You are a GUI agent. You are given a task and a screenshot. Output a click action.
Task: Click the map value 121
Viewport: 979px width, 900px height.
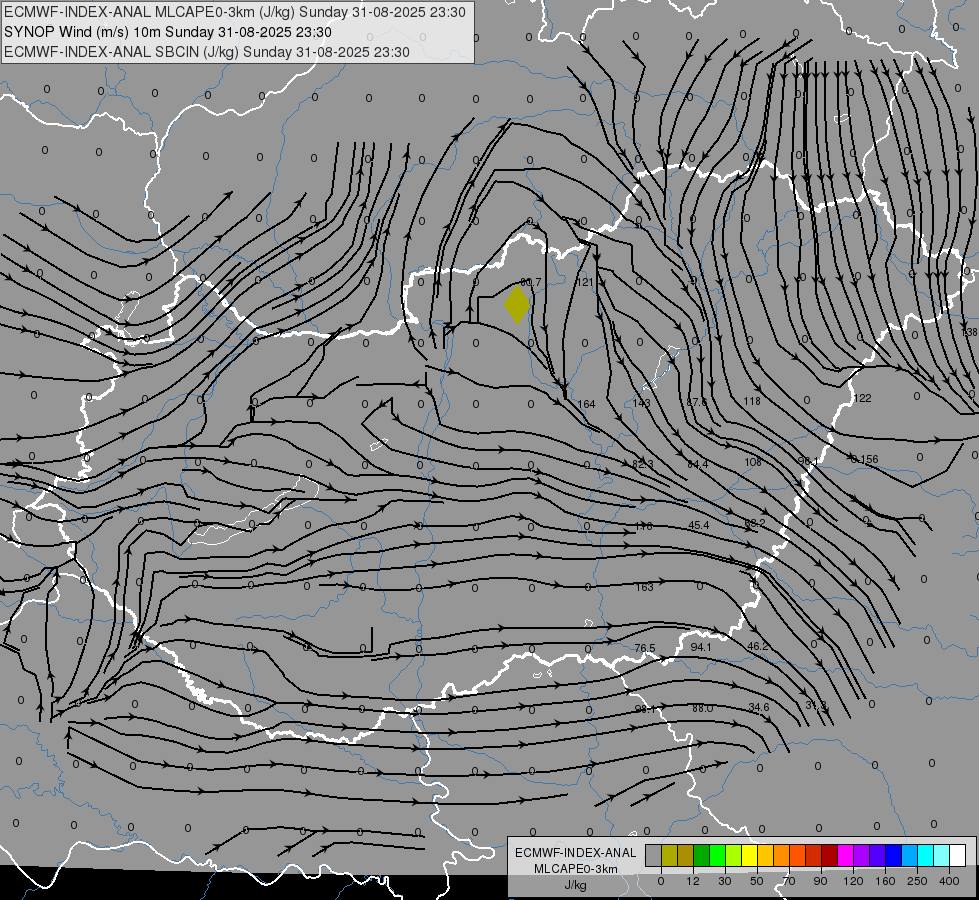click(584, 282)
